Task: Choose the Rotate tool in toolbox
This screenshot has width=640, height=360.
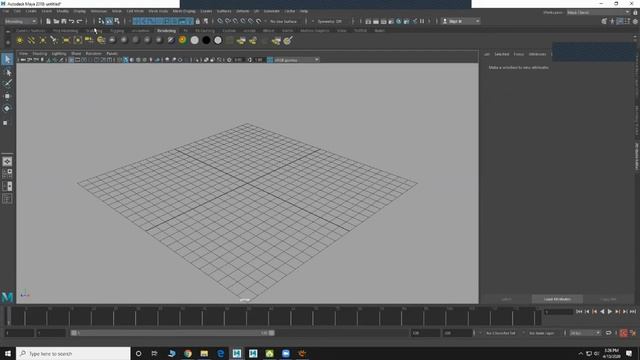Action: 7,109
